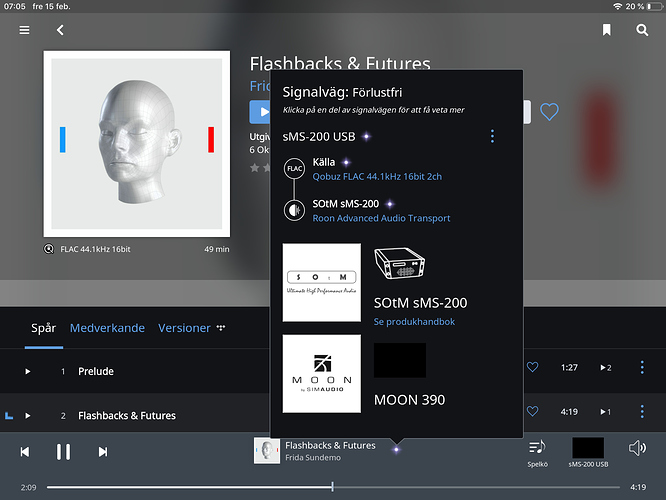666x500 pixels.
Task: Favorite the Prelude track heart
Action: coord(532,367)
